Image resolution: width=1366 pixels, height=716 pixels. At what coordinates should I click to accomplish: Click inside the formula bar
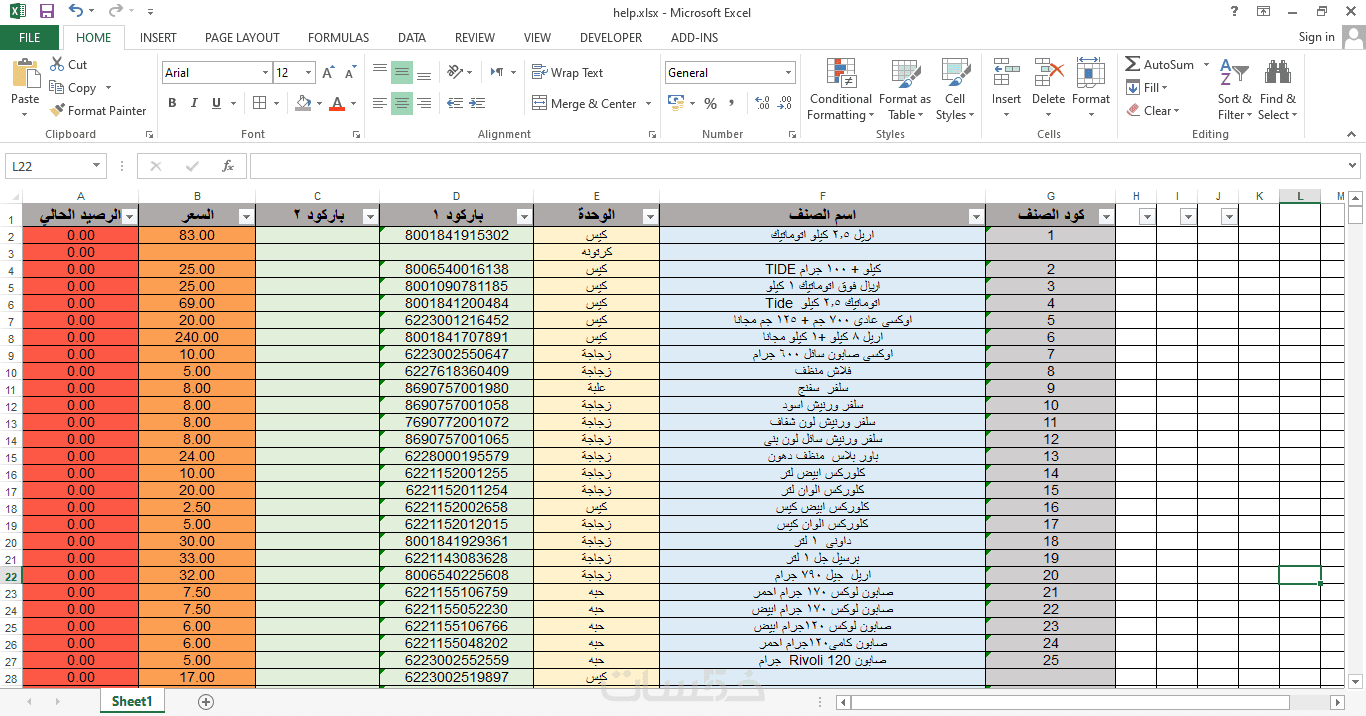point(798,167)
